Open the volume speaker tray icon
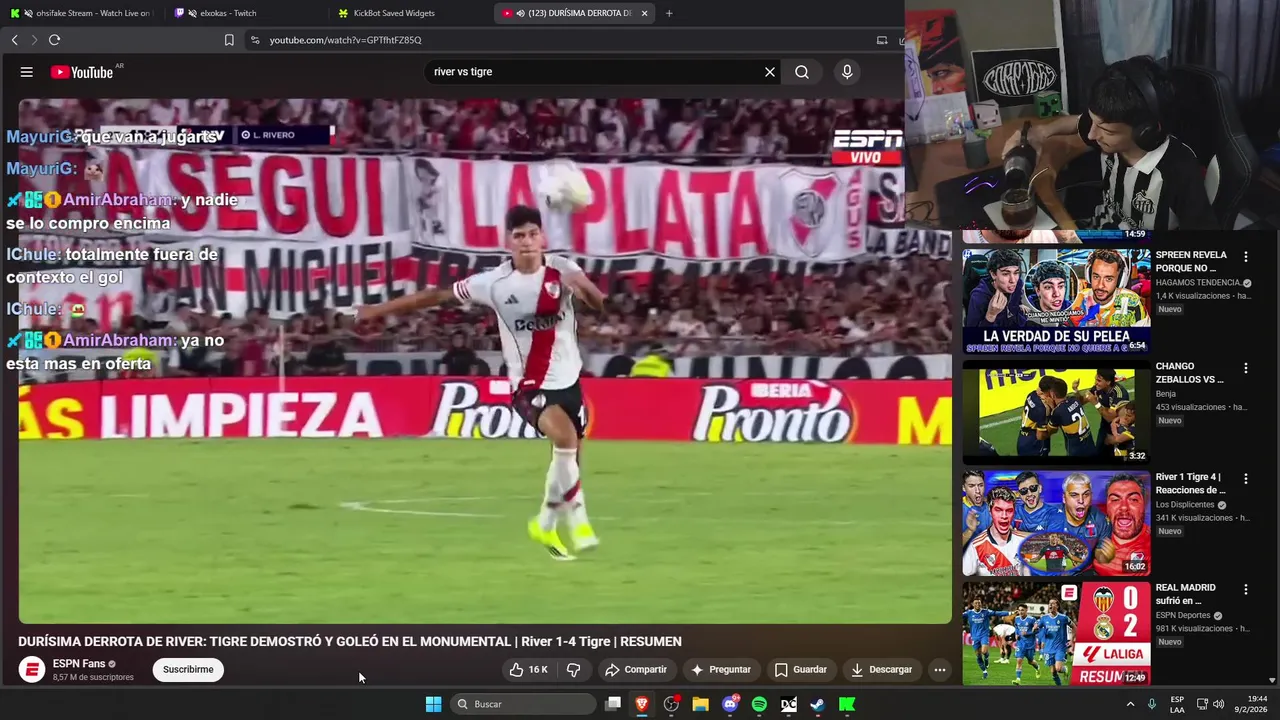The height and width of the screenshot is (720, 1280). click(x=1218, y=704)
